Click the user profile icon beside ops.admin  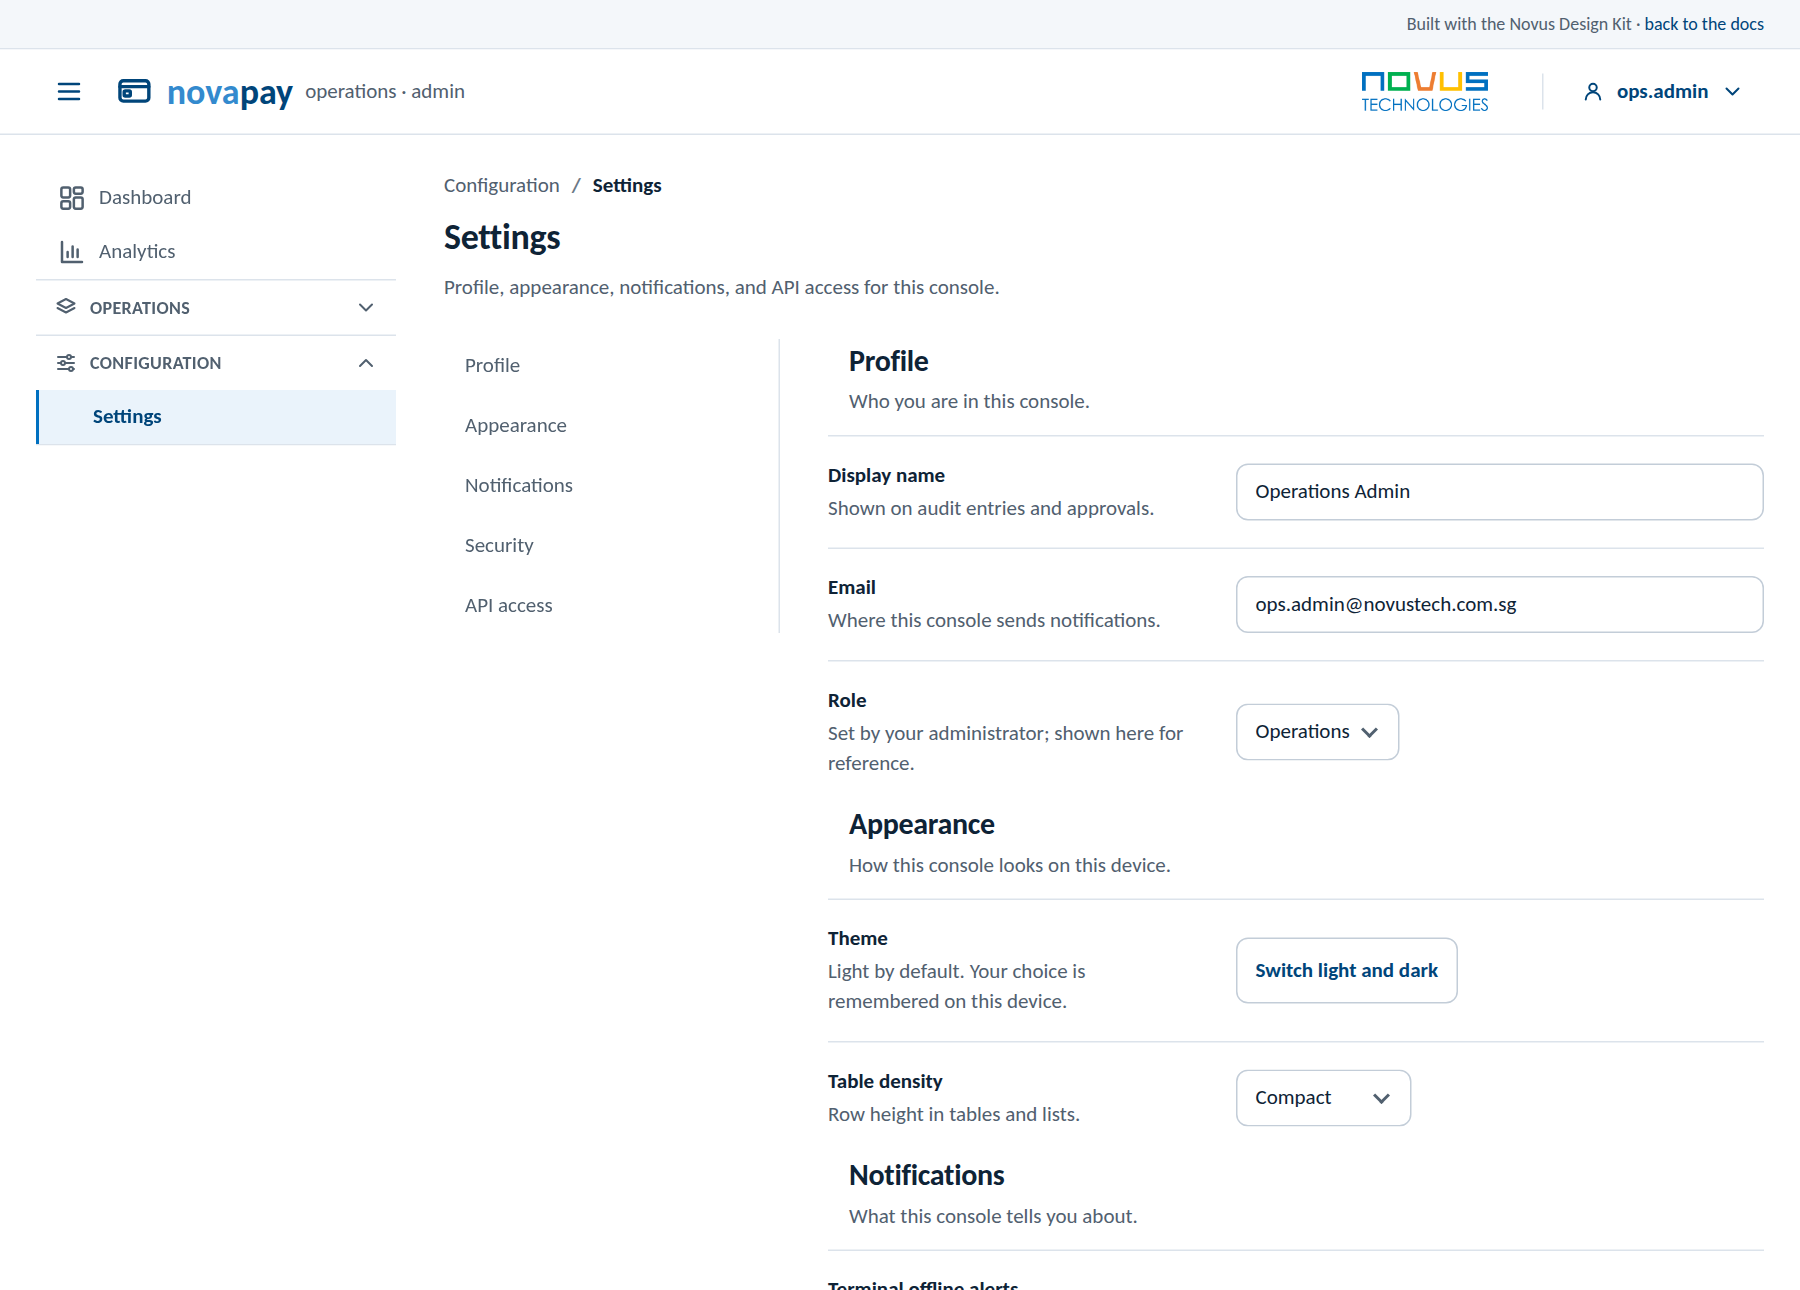pyautogui.click(x=1593, y=92)
